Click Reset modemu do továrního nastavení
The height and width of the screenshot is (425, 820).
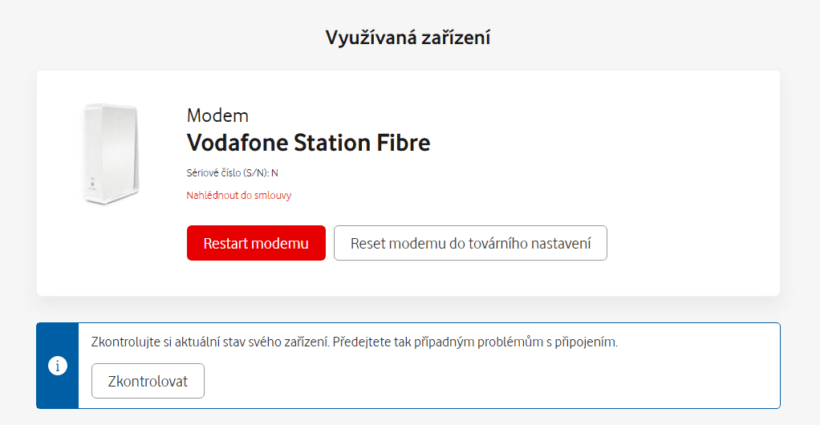click(x=470, y=243)
